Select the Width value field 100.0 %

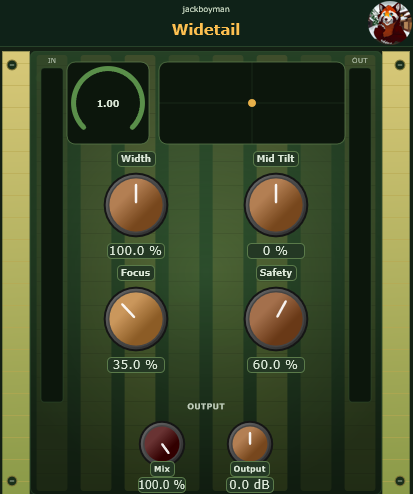click(136, 251)
